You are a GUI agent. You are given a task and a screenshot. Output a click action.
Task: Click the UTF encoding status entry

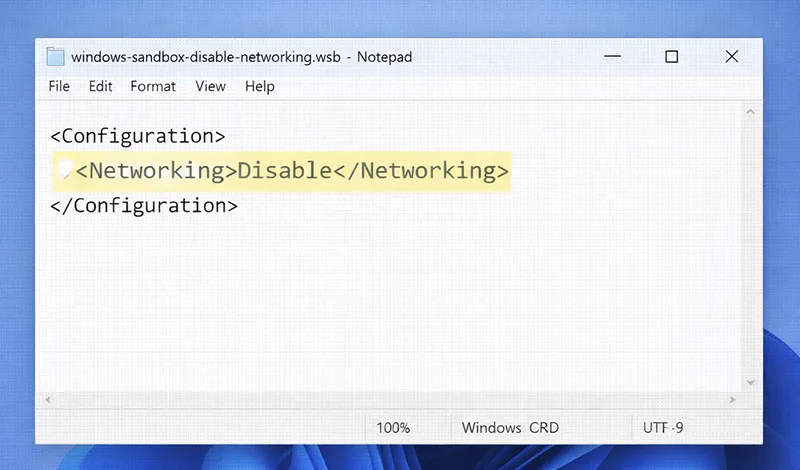(663, 428)
